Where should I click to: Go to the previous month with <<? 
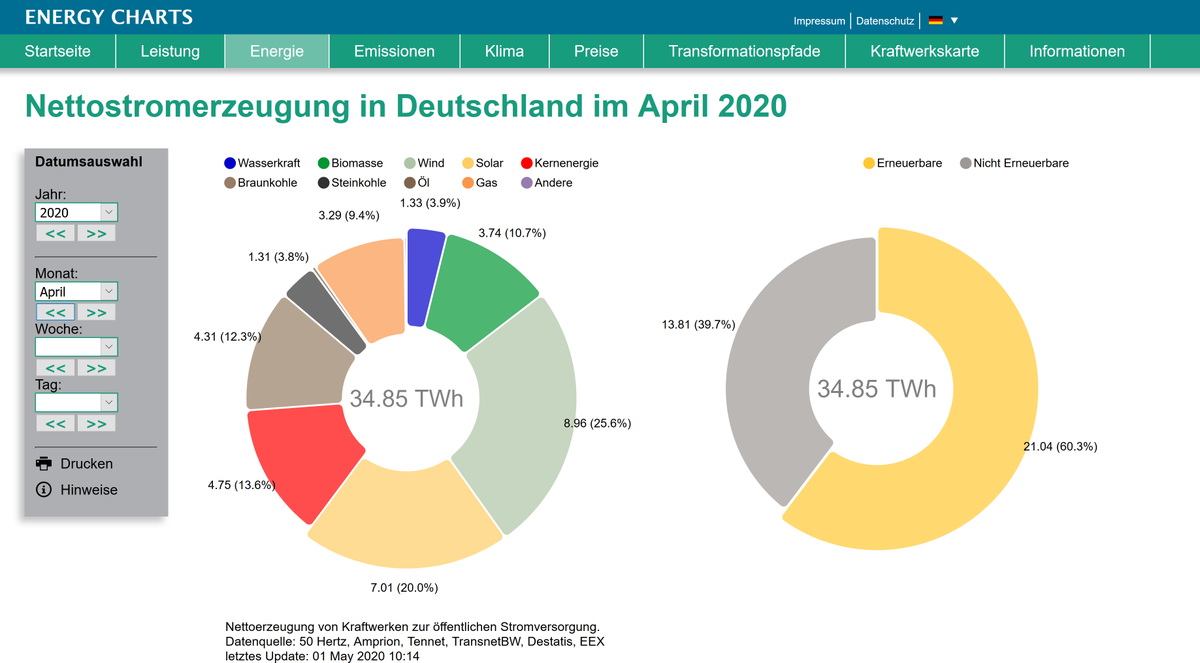point(55,312)
